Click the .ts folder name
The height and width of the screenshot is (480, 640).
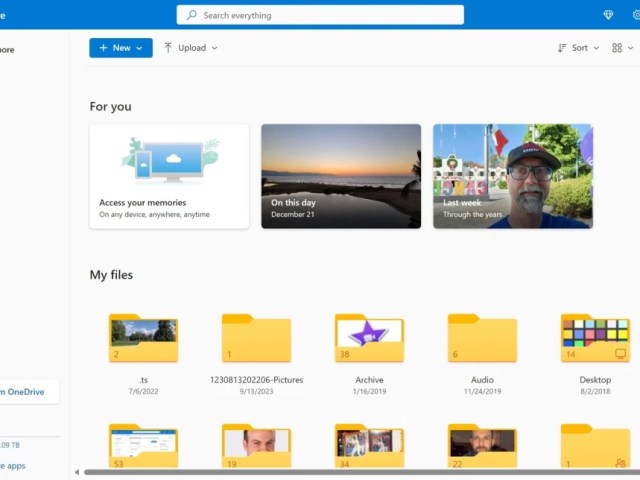click(x=143, y=380)
